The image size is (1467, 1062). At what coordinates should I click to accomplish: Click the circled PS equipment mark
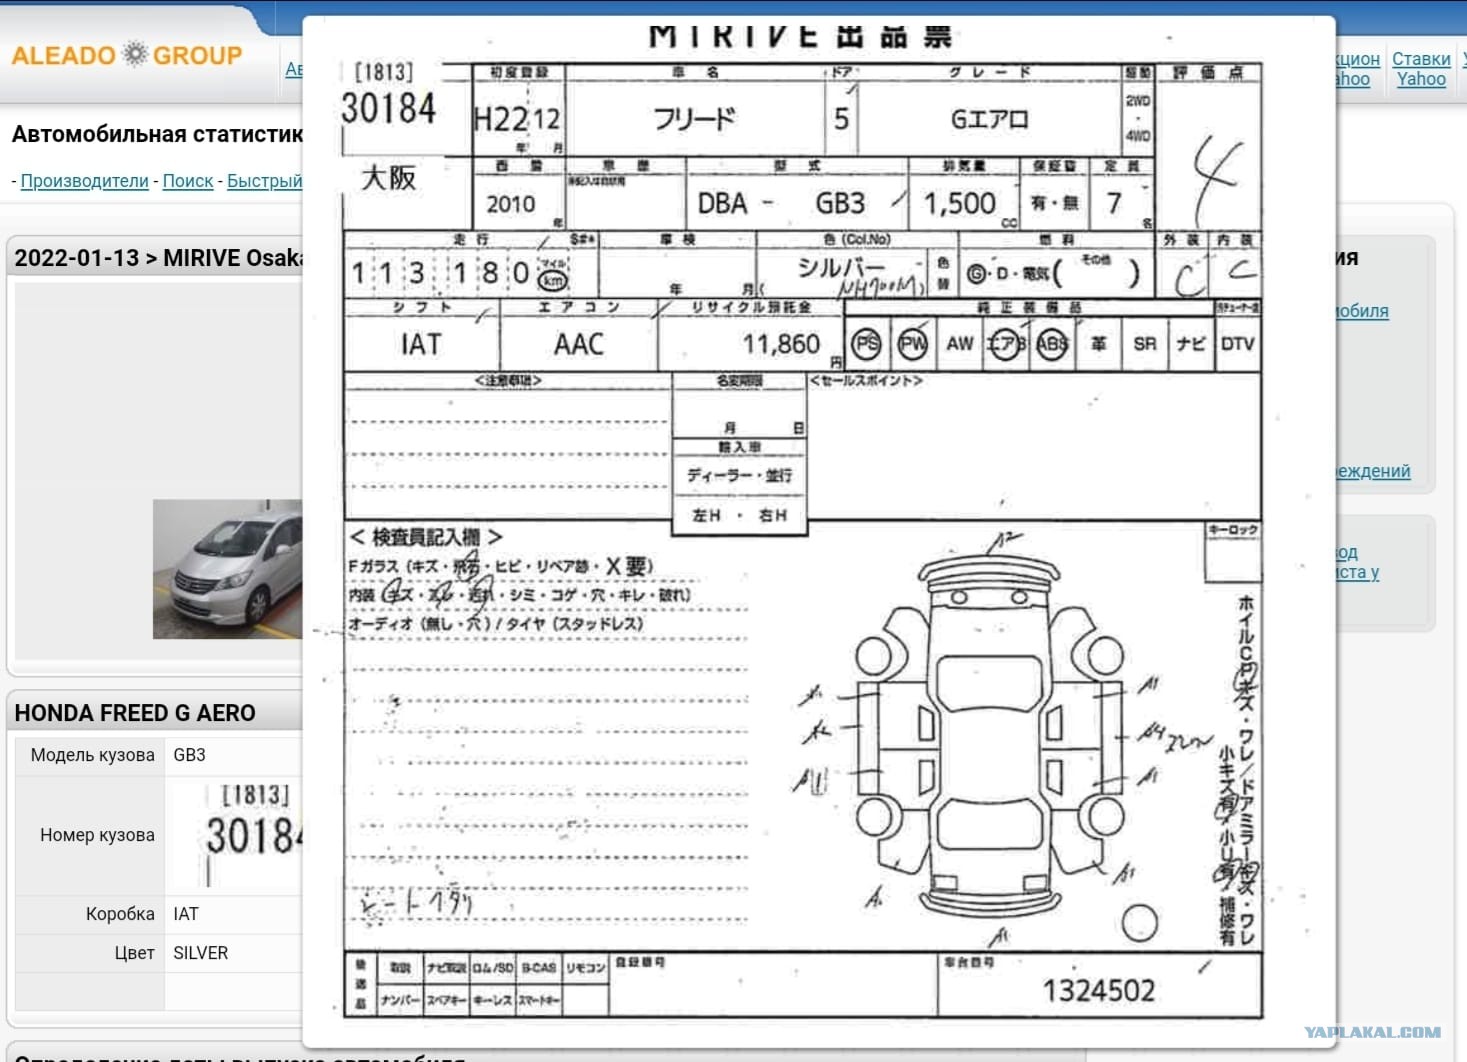(x=867, y=344)
